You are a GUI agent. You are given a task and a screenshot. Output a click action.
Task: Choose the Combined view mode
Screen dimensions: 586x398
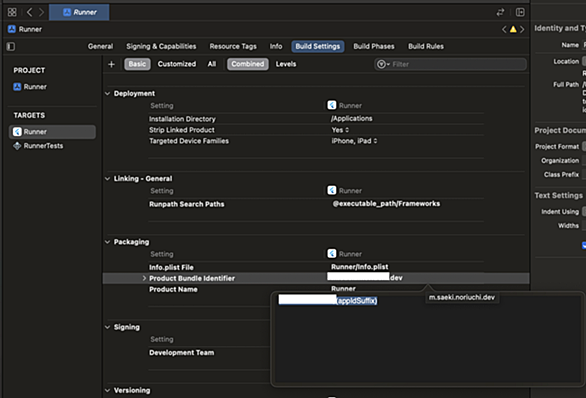[247, 64]
